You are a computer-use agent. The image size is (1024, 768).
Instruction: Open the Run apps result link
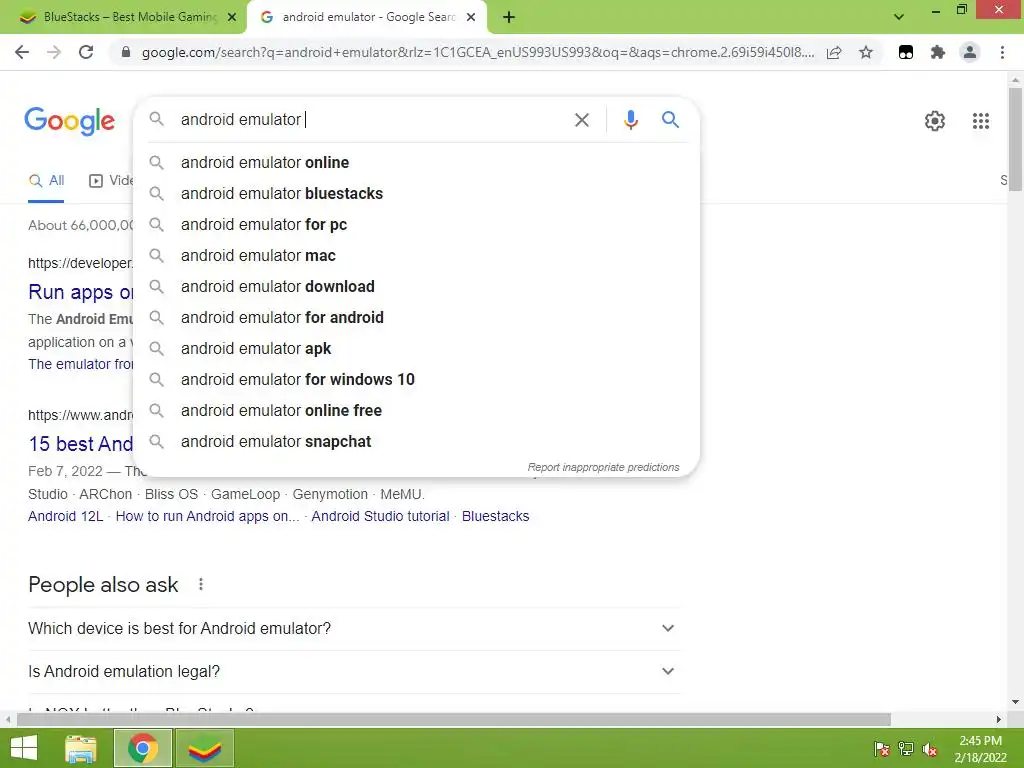(80, 292)
